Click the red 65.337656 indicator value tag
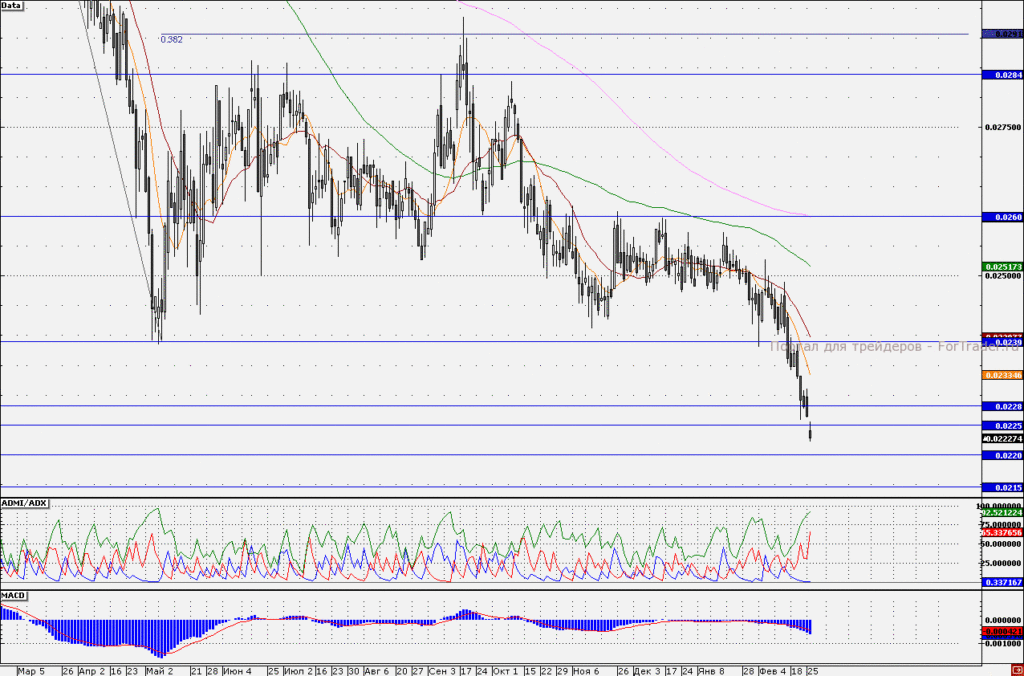 [x=1002, y=533]
